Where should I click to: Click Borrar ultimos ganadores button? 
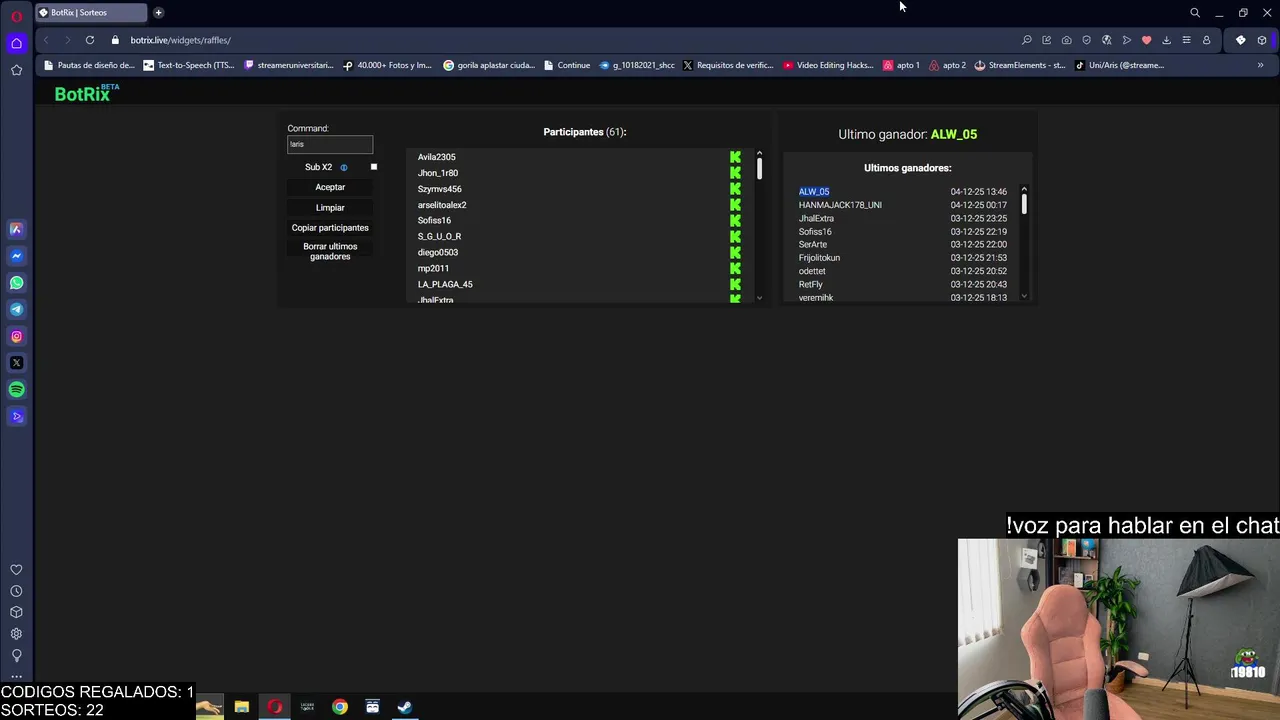(330, 251)
